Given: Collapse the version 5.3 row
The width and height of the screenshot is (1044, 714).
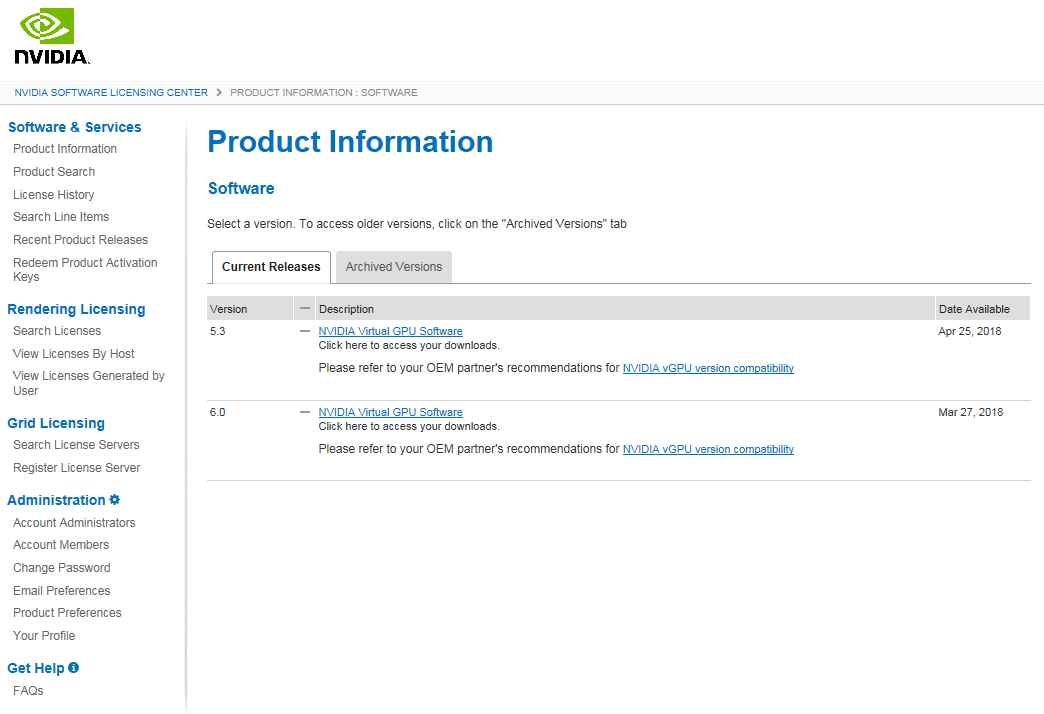Looking at the screenshot, I should (305, 331).
